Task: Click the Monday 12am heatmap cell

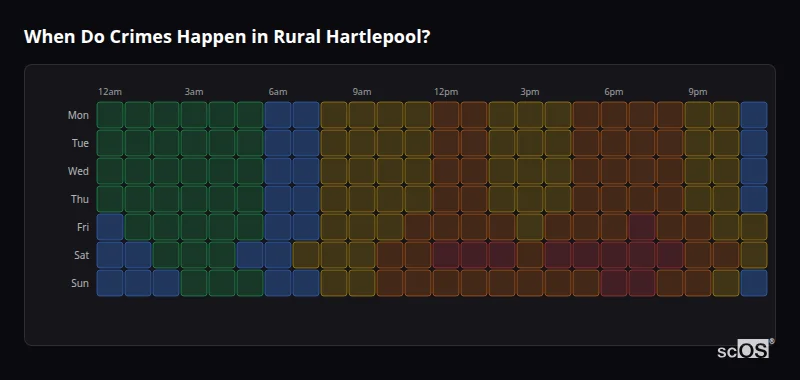Action: pos(110,115)
